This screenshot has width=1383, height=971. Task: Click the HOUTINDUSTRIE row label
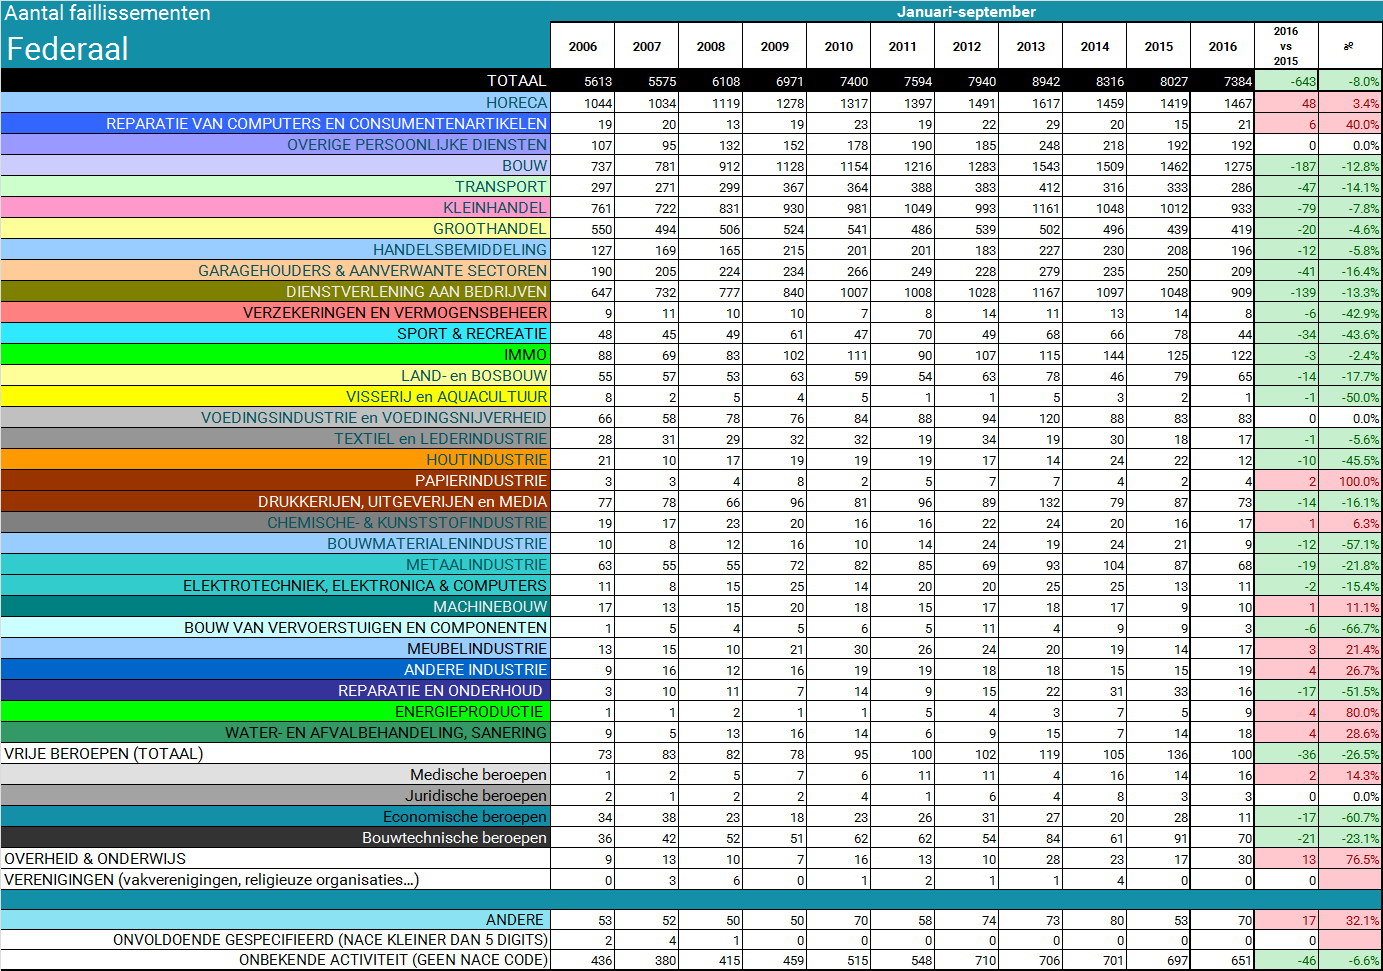(x=487, y=459)
